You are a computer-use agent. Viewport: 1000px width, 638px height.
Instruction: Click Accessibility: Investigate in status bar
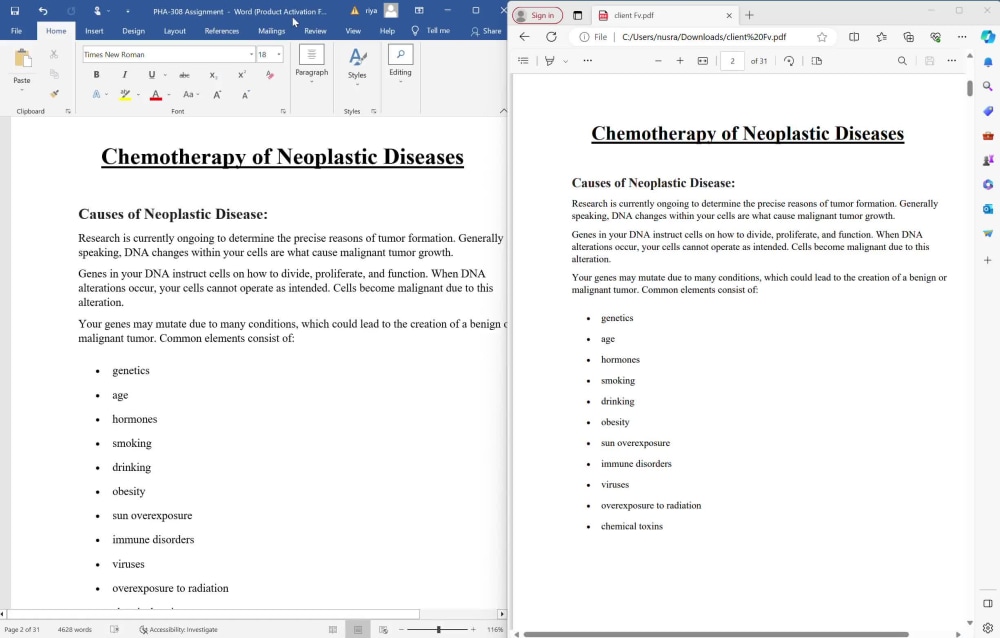pos(179,630)
